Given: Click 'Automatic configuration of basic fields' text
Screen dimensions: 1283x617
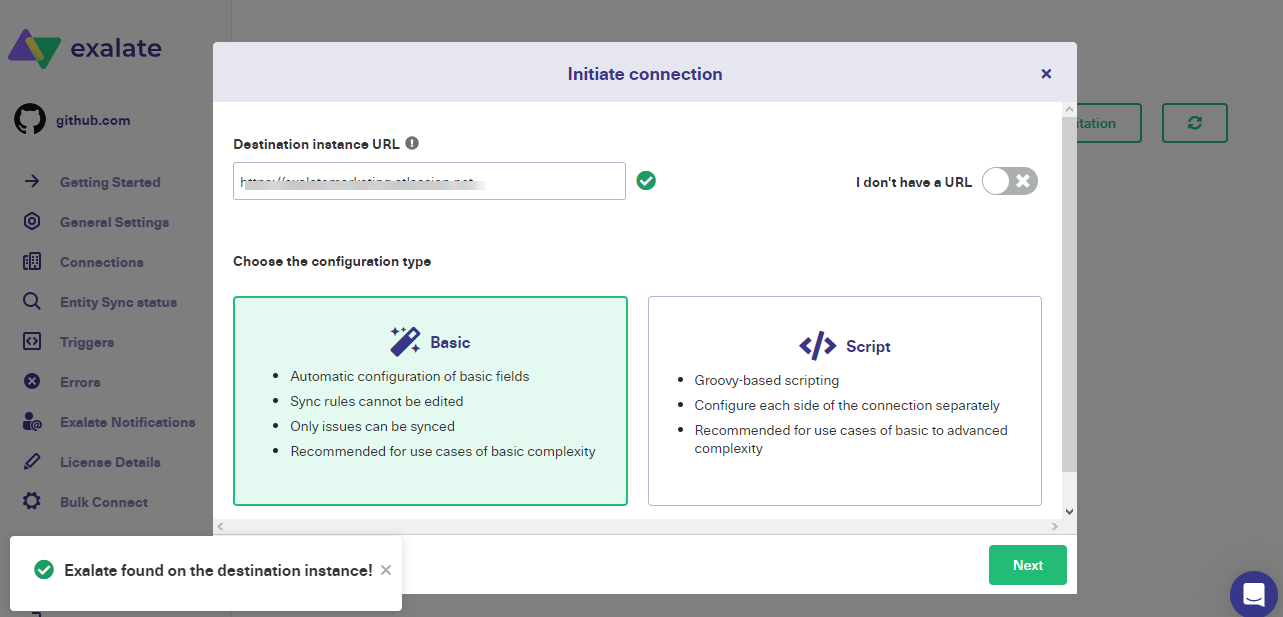Looking at the screenshot, I should pos(410,376).
